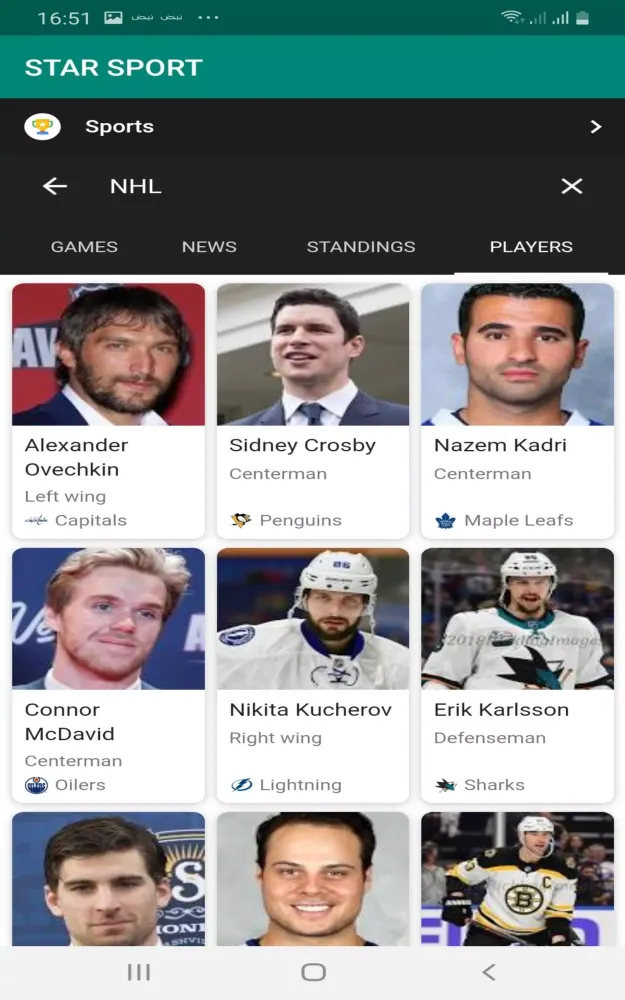
Task: Tap the Oilers team logo
Action: [36, 785]
